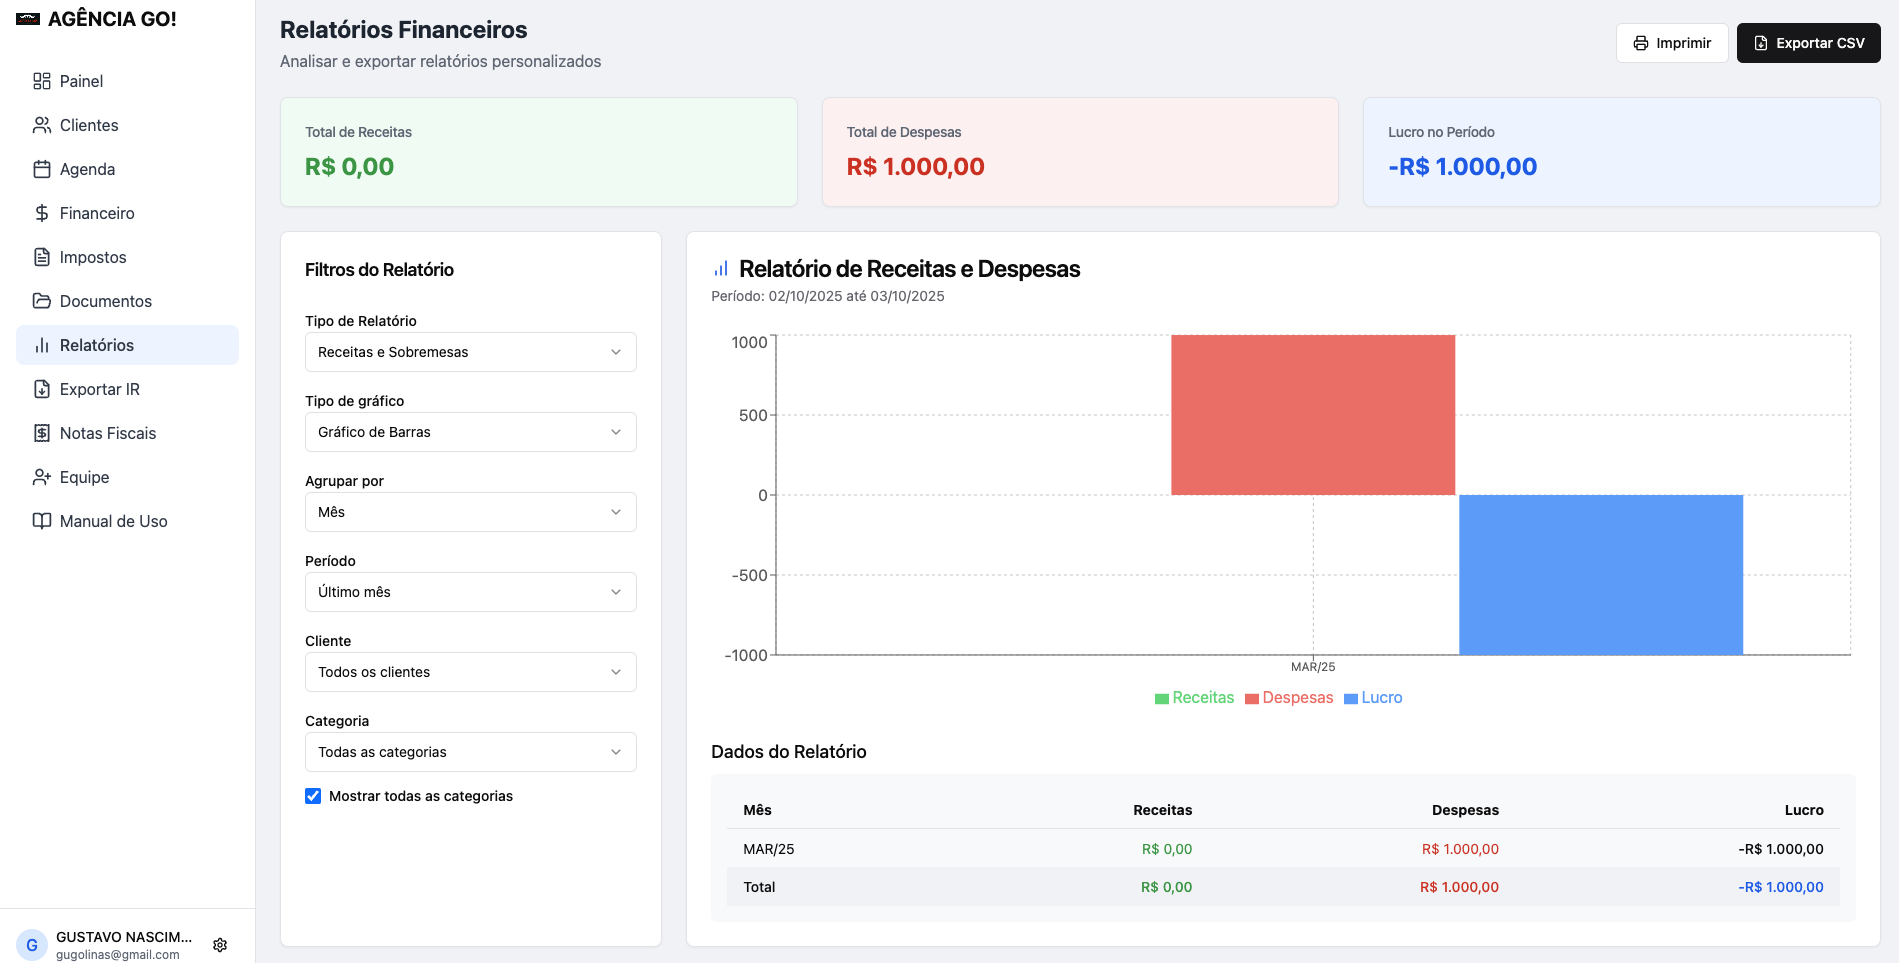
Task: Click the blue Lucro legend swatch
Action: [x=1351, y=699]
